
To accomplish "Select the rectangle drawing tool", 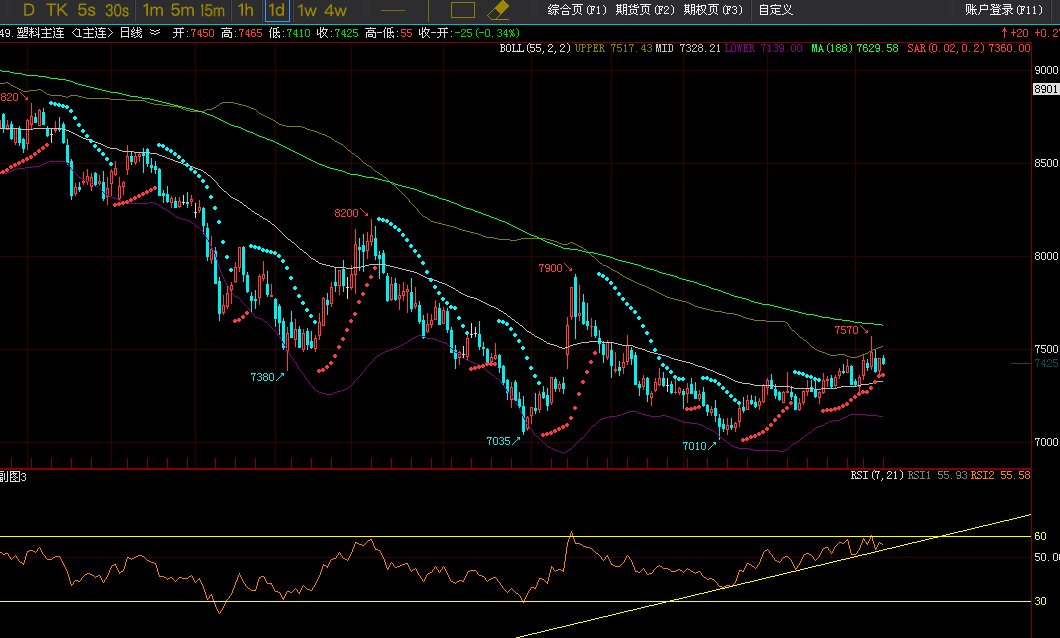I will tap(463, 10).
